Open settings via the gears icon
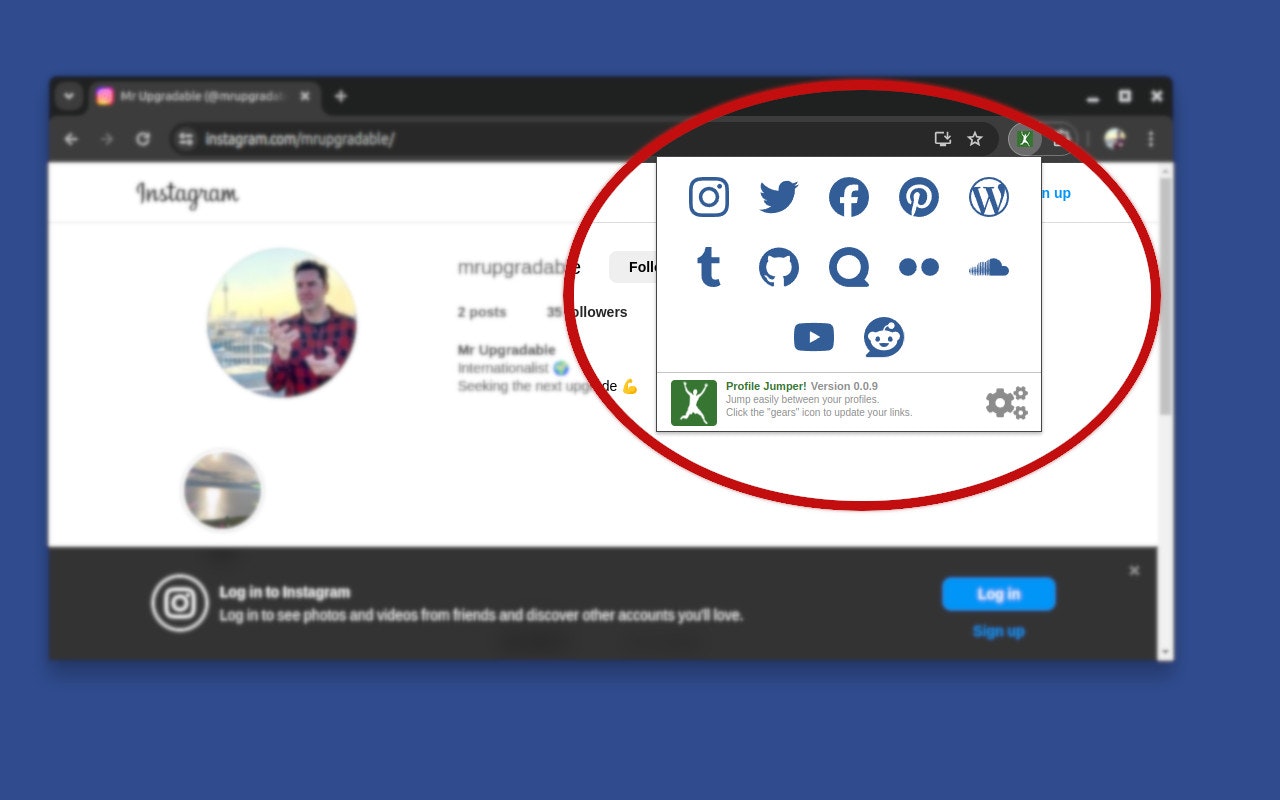1280x800 pixels. pyautogui.click(x=1006, y=403)
